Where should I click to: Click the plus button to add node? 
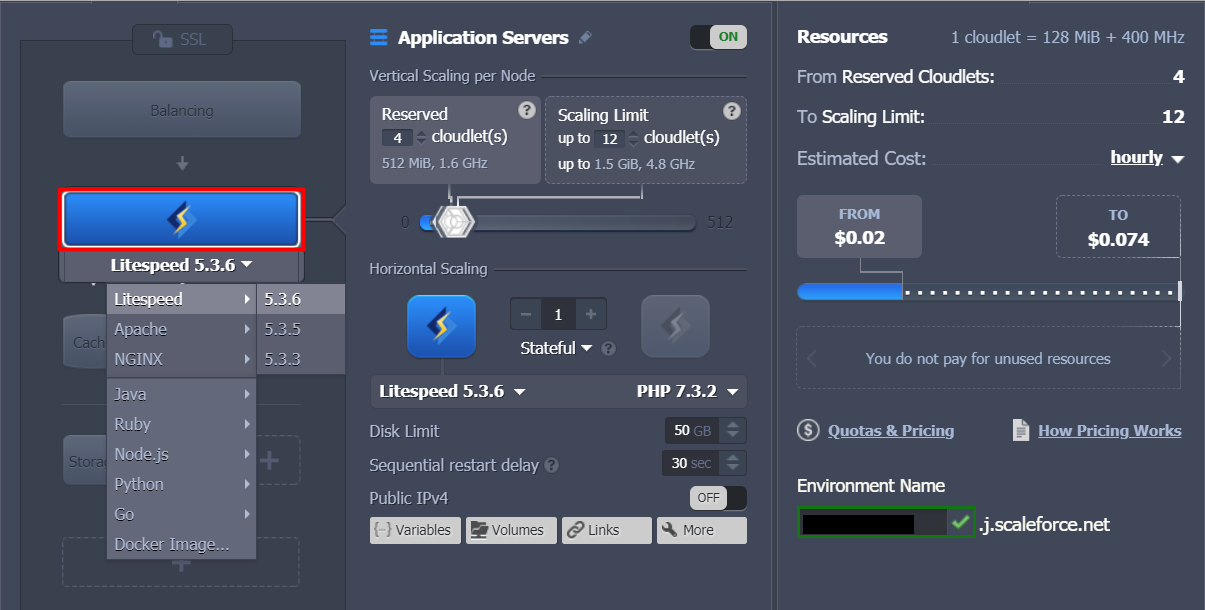tap(590, 315)
